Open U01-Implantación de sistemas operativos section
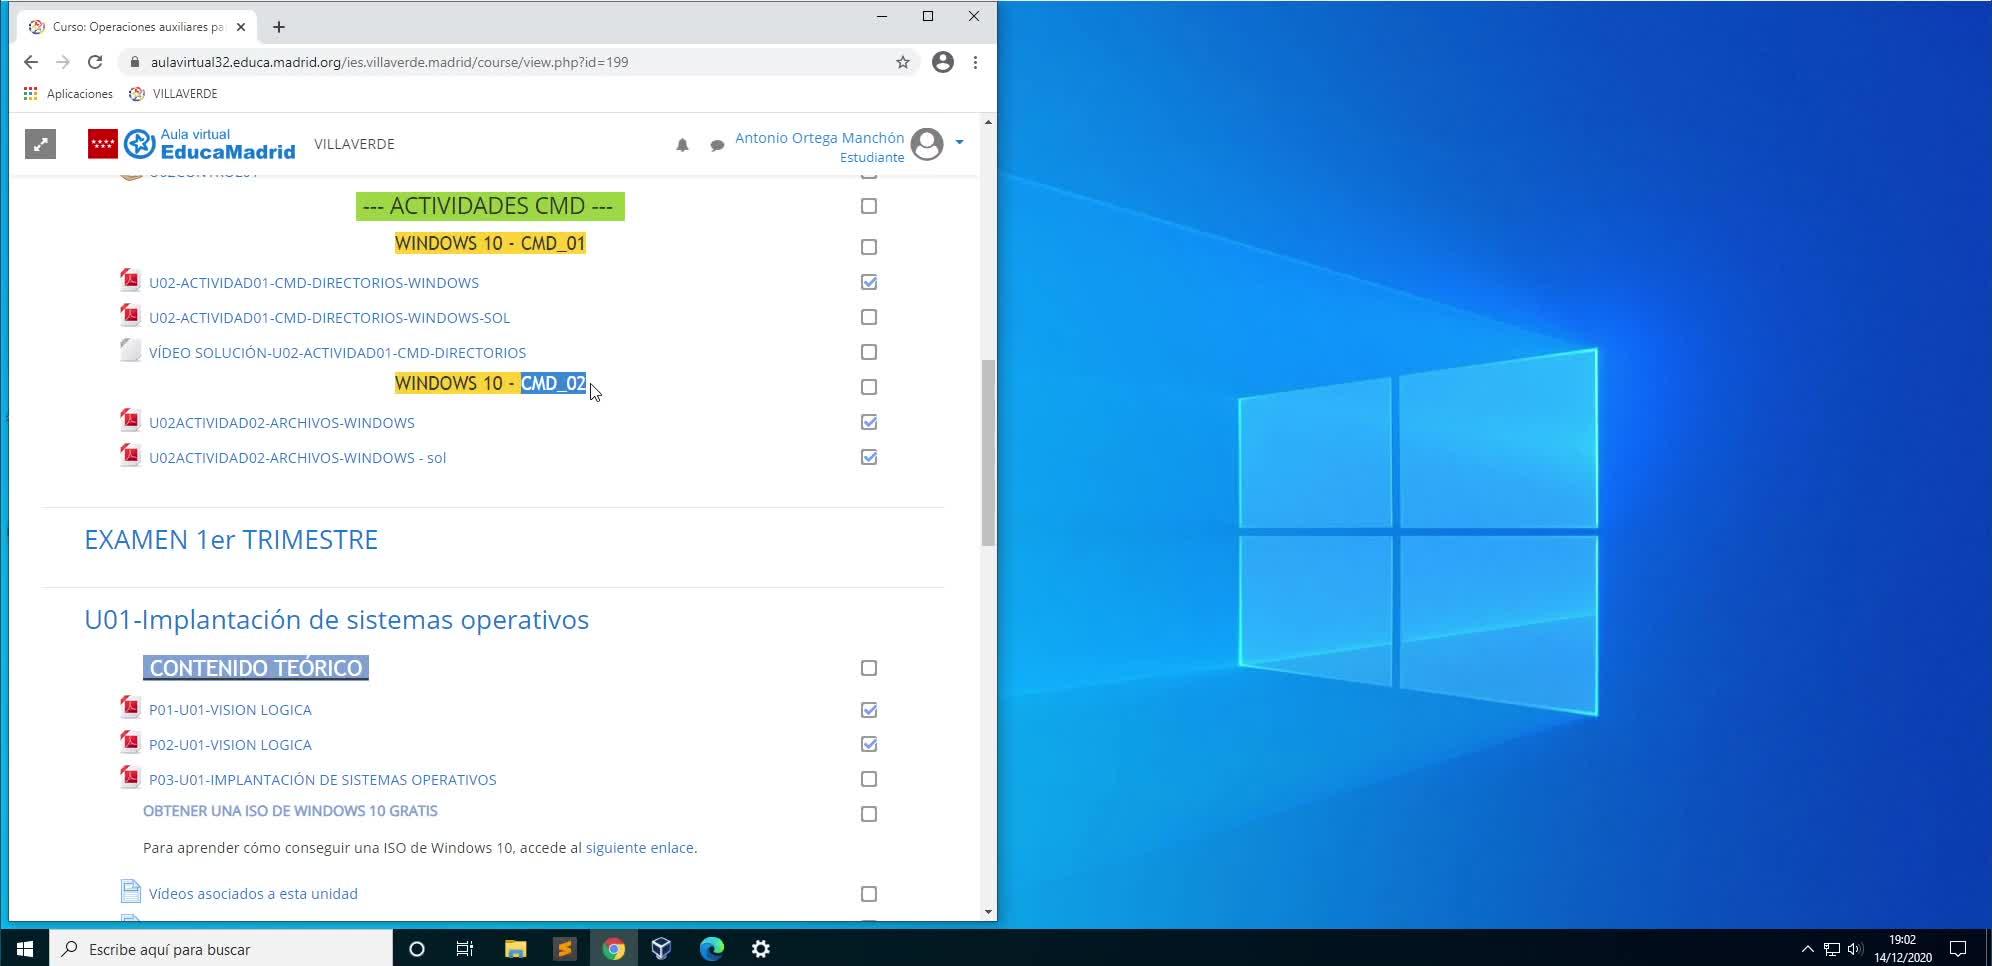This screenshot has width=1992, height=966. pos(336,620)
